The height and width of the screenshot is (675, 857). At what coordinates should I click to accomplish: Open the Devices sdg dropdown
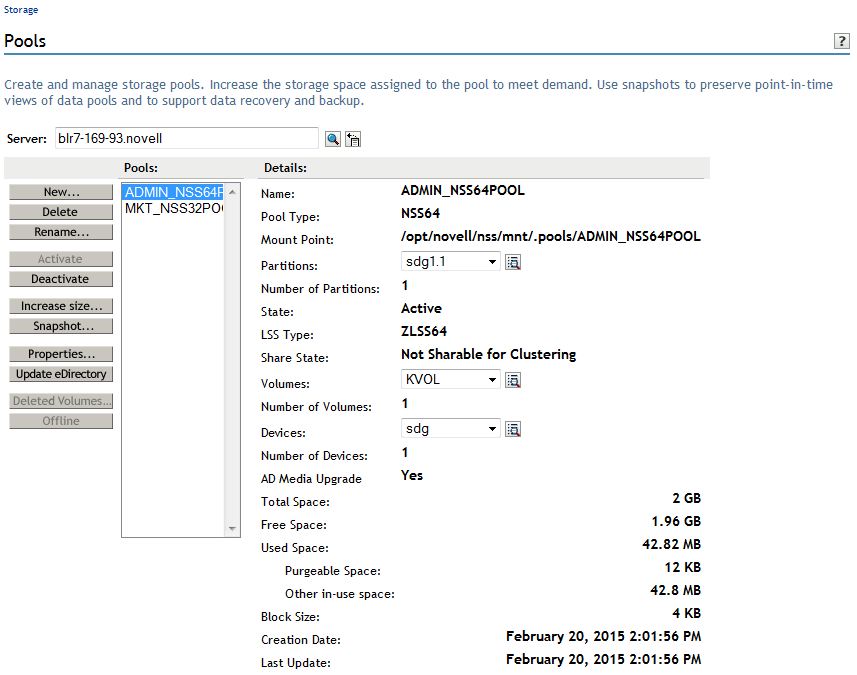[x=450, y=428]
